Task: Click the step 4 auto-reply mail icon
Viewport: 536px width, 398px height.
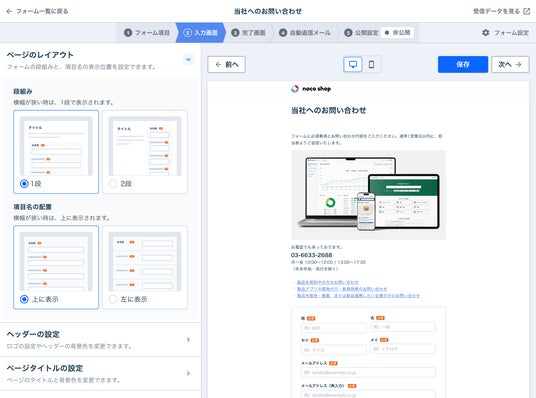Action: click(x=283, y=33)
